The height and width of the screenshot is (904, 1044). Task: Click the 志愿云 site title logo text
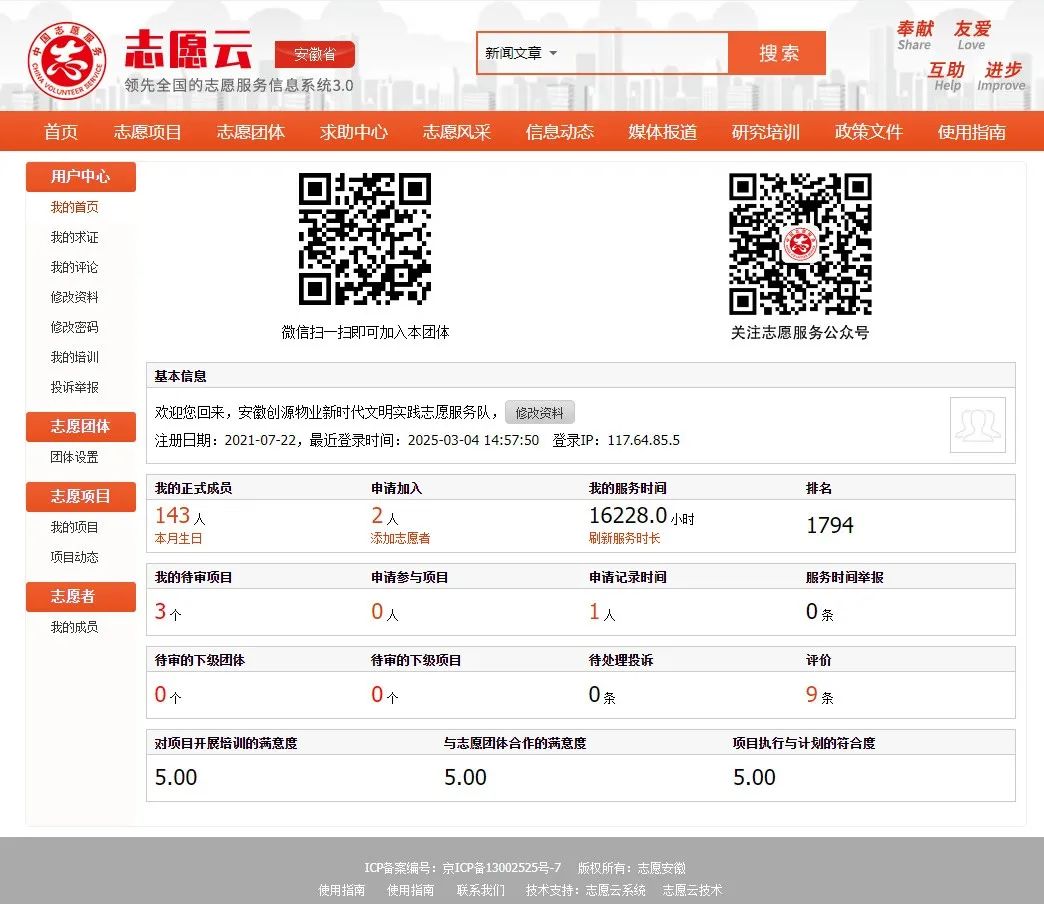point(188,49)
